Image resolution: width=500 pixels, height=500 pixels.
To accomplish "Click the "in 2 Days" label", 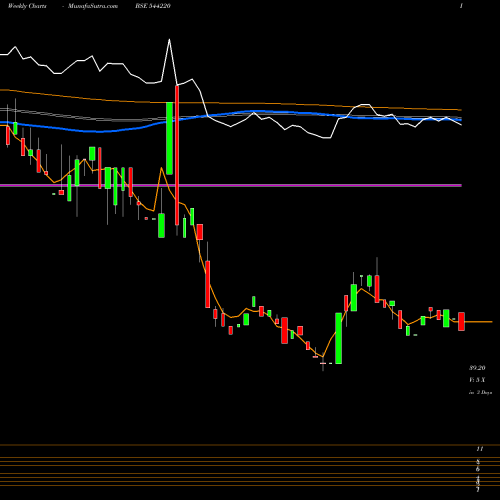I will 480,393.
